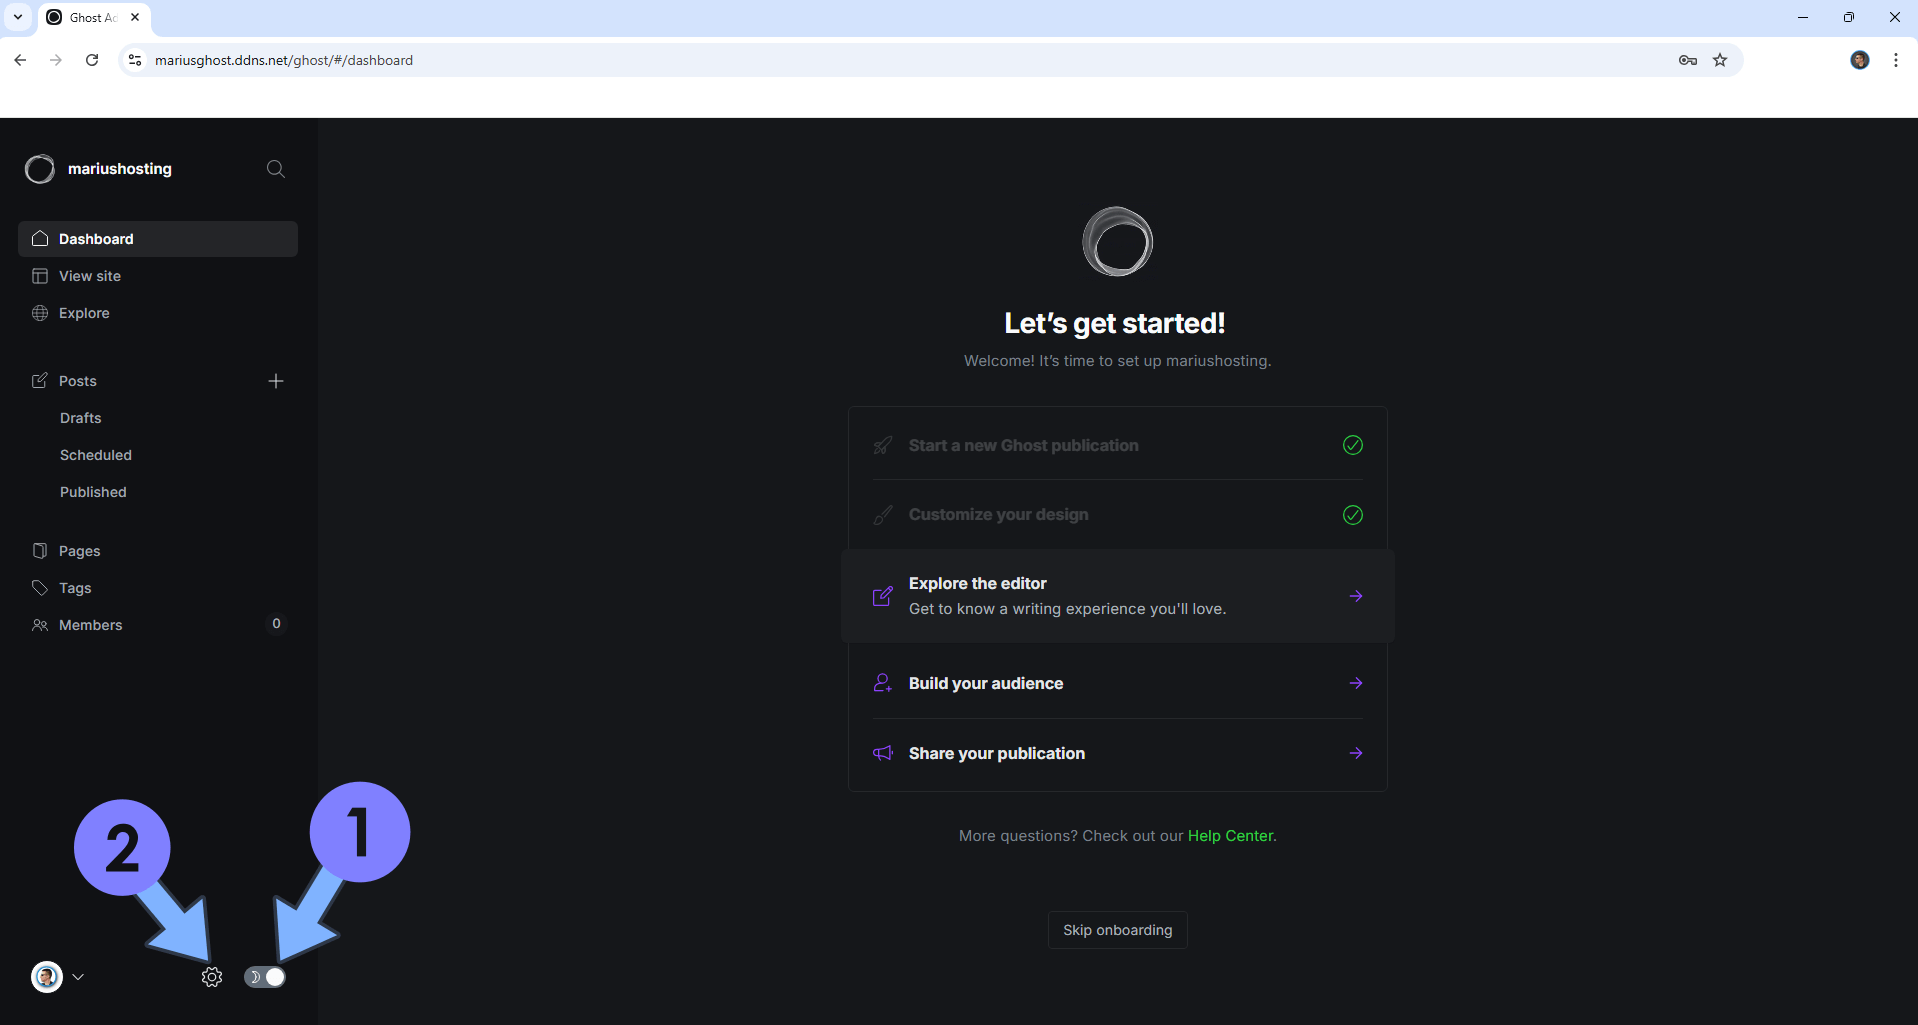1918x1025 pixels.
Task: Bookmark this page with star icon
Action: [1720, 60]
